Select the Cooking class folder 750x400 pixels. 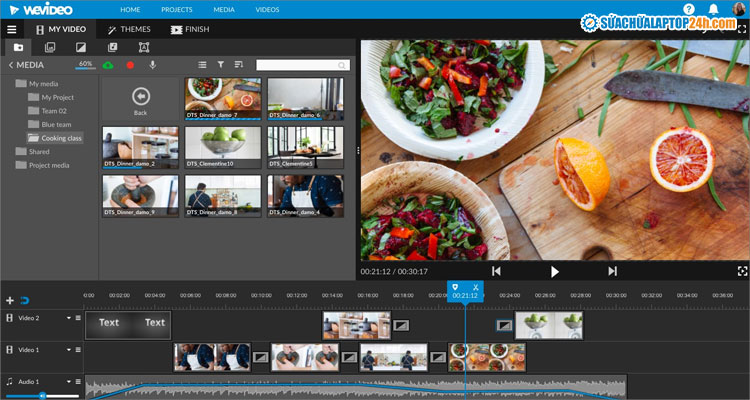pos(55,138)
